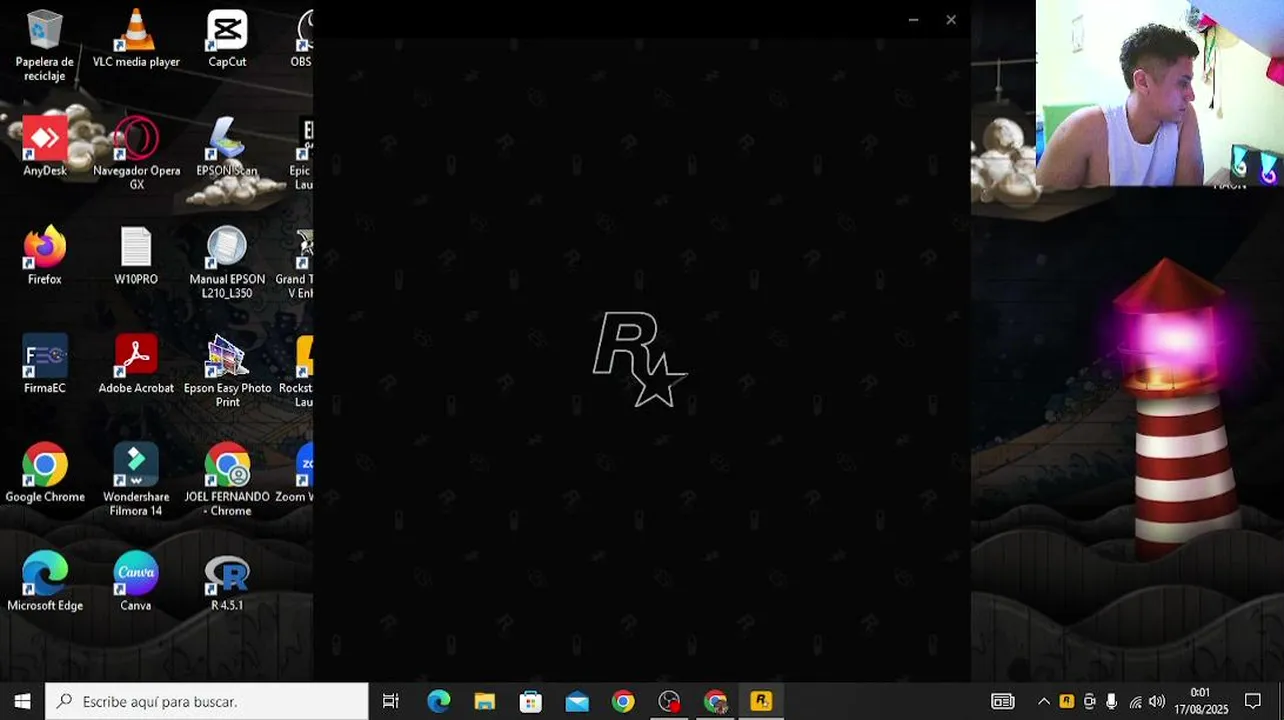
Task: Open the Meet Now tray icon
Action: 1089,701
